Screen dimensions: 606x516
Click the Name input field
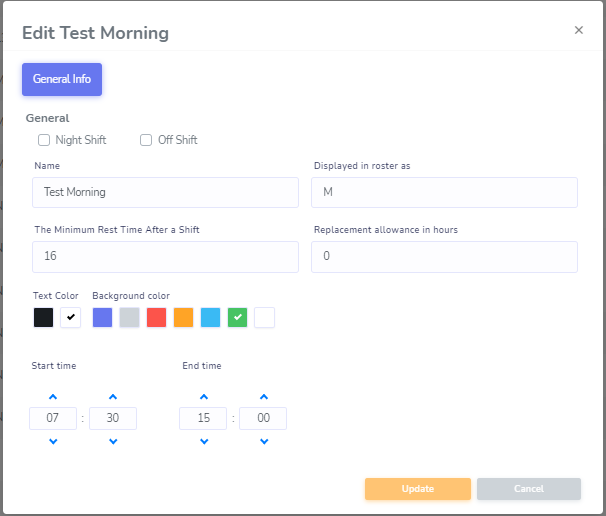pos(165,192)
